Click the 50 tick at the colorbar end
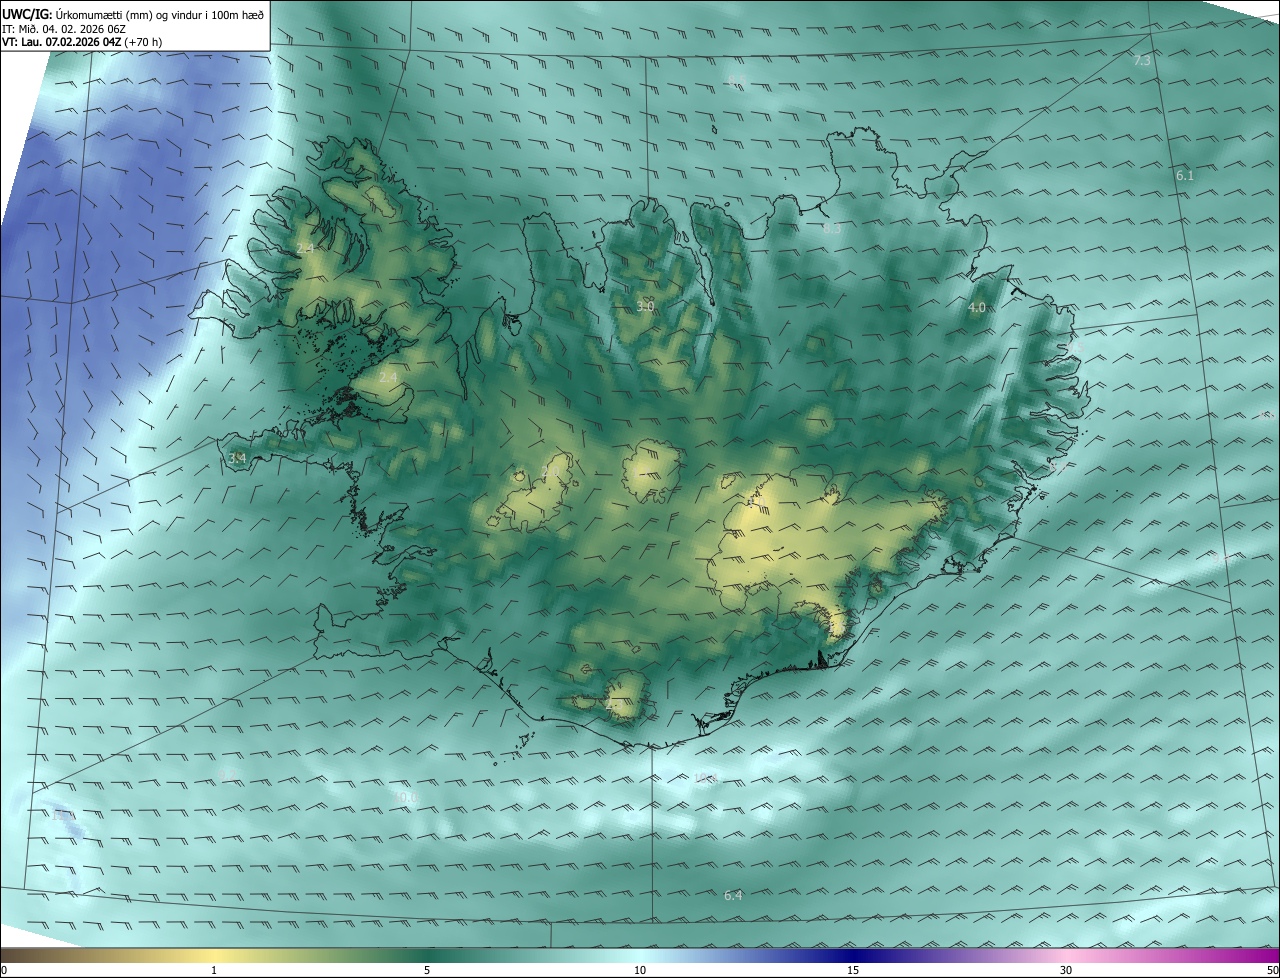Screen dimensions: 1280x978 [1272, 970]
